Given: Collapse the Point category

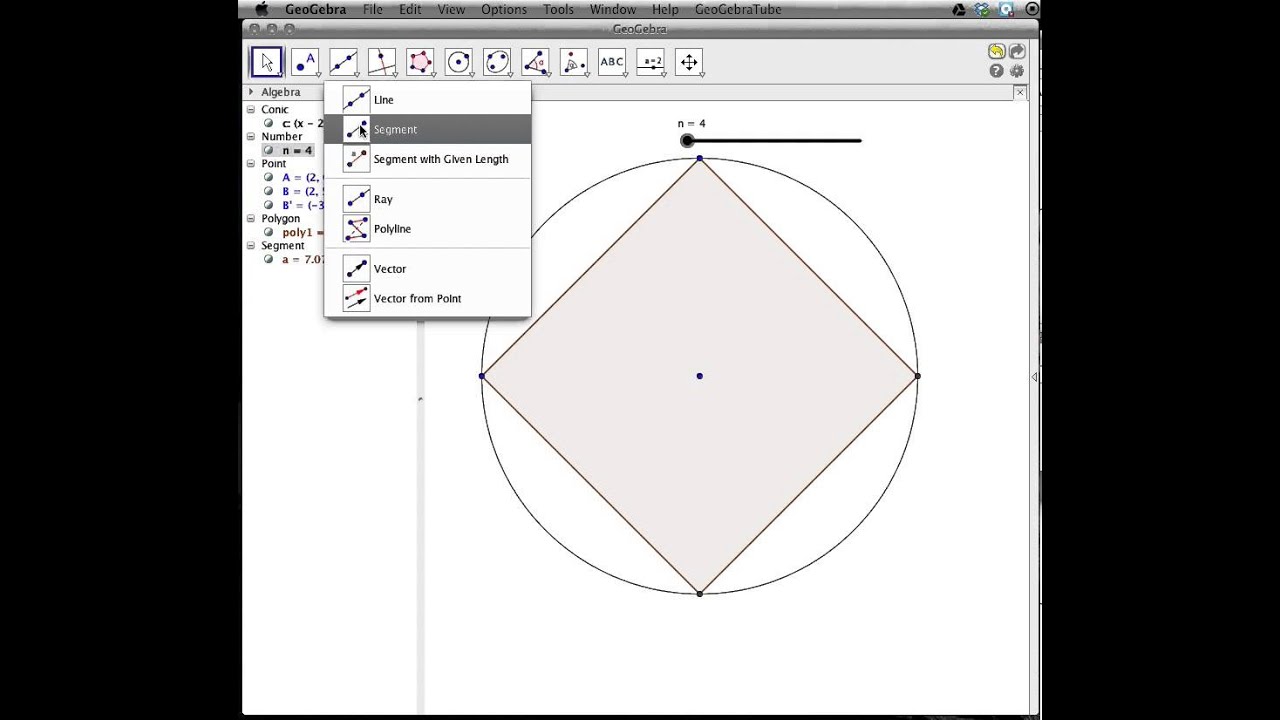Looking at the screenshot, I should click(251, 163).
